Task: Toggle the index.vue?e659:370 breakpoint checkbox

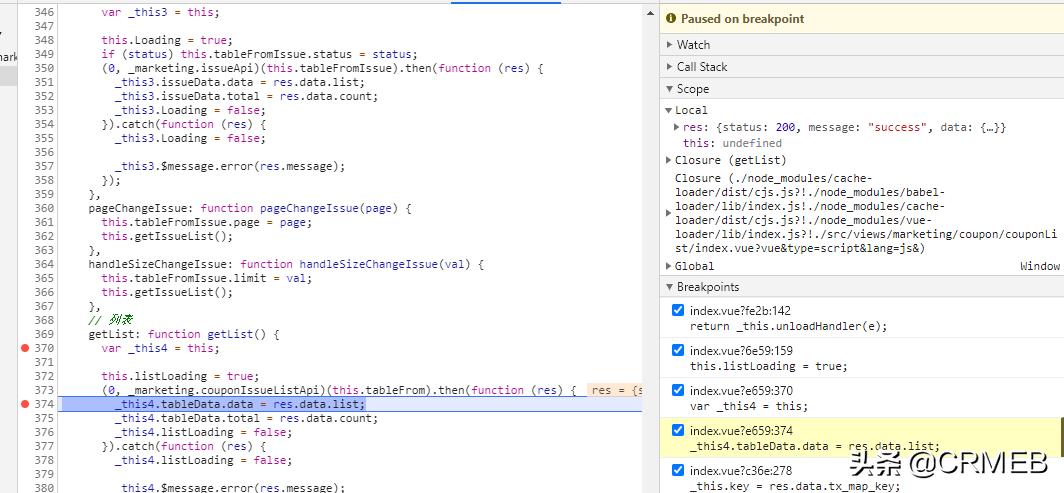Action: coord(678,390)
